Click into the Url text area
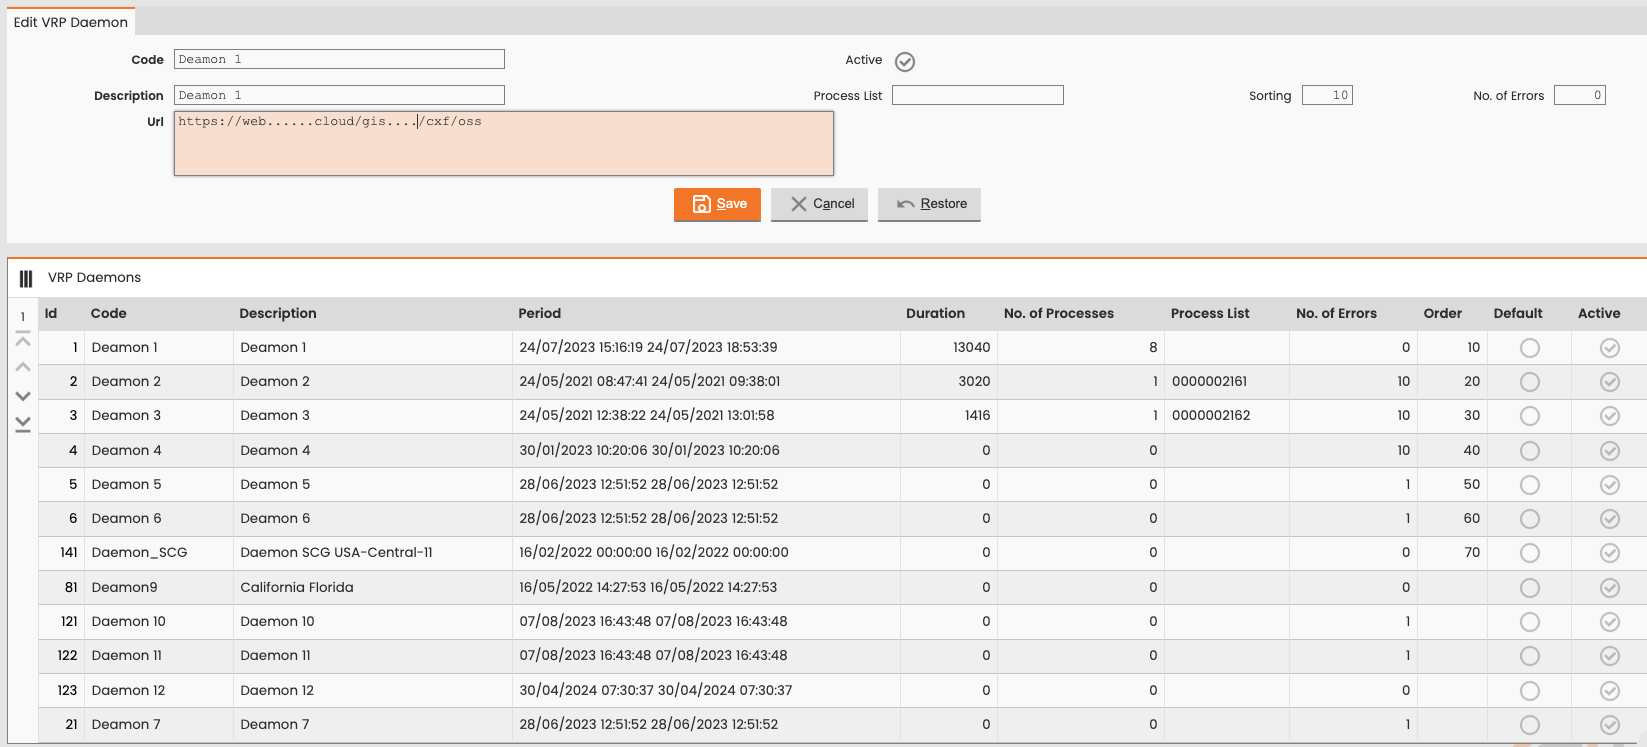1647x747 pixels. pyautogui.click(x=504, y=143)
